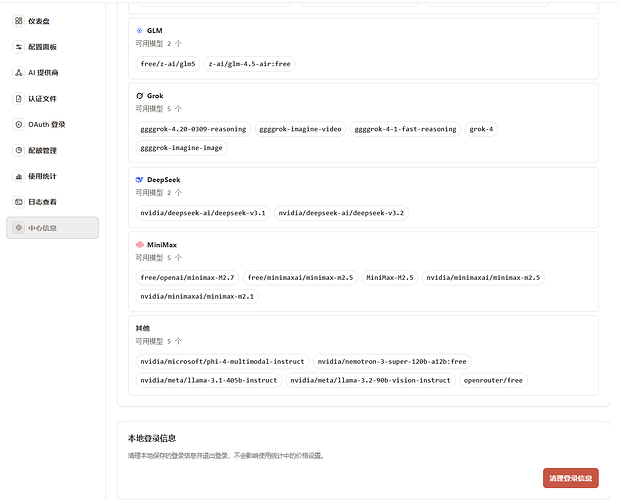Viewport: 619px width, 500px height.
Task: Click the 中心信息 gear icon
Action: coord(19,228)
